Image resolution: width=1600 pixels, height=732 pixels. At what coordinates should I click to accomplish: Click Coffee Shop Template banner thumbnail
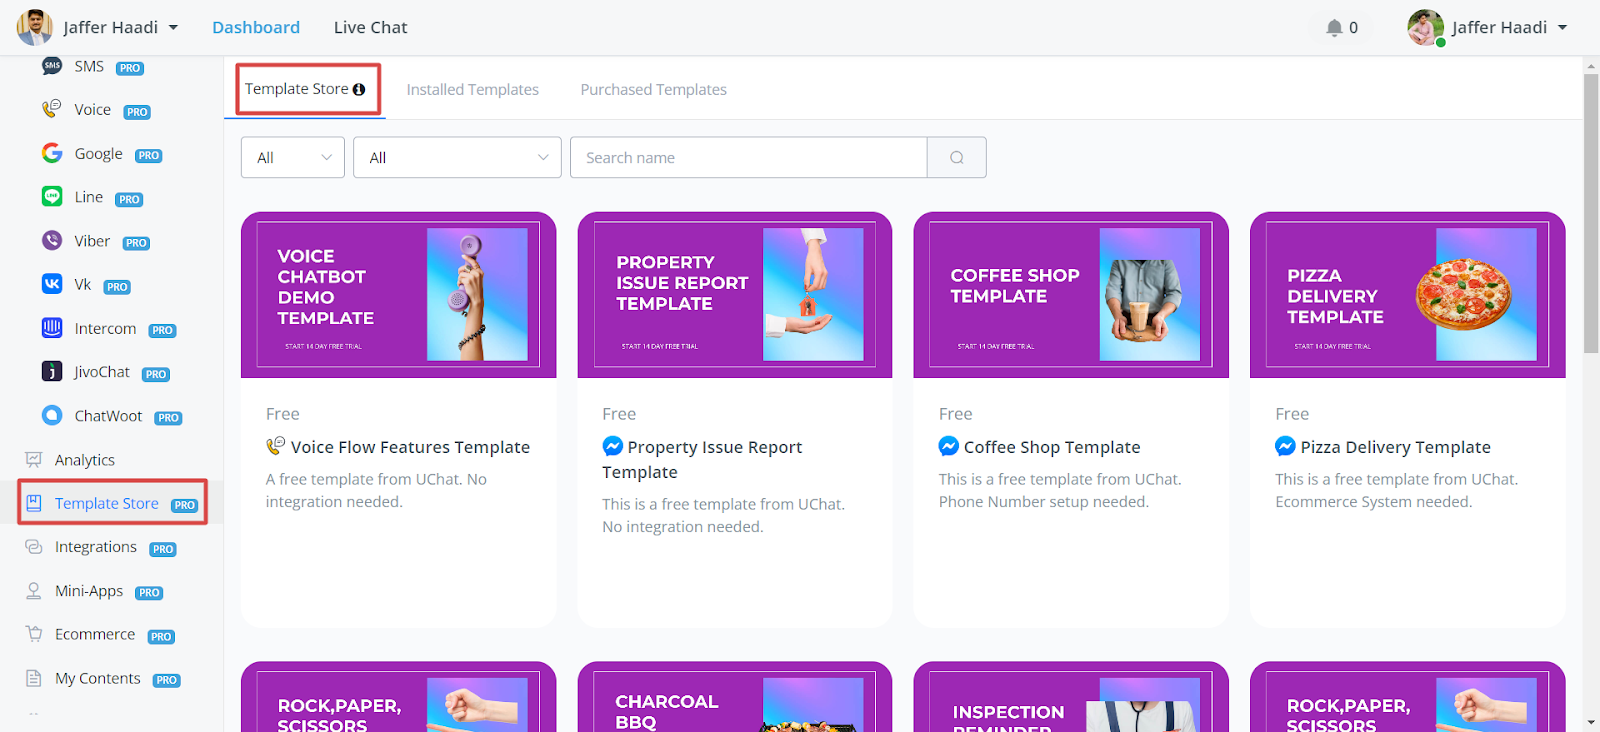(1071, 294)
